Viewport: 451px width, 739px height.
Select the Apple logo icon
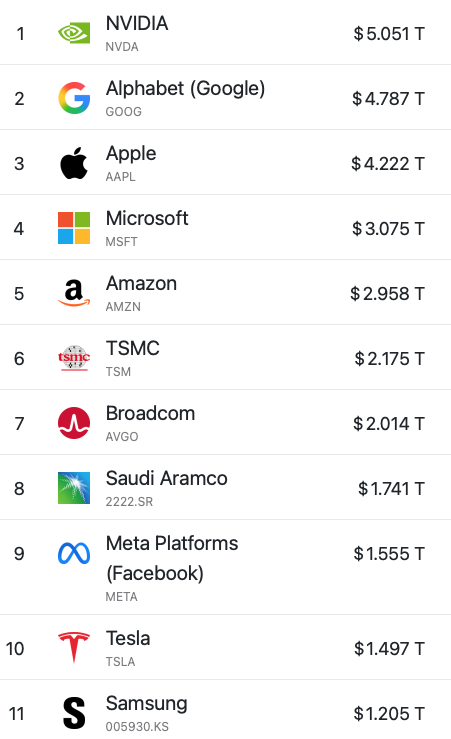coord(74,163)
